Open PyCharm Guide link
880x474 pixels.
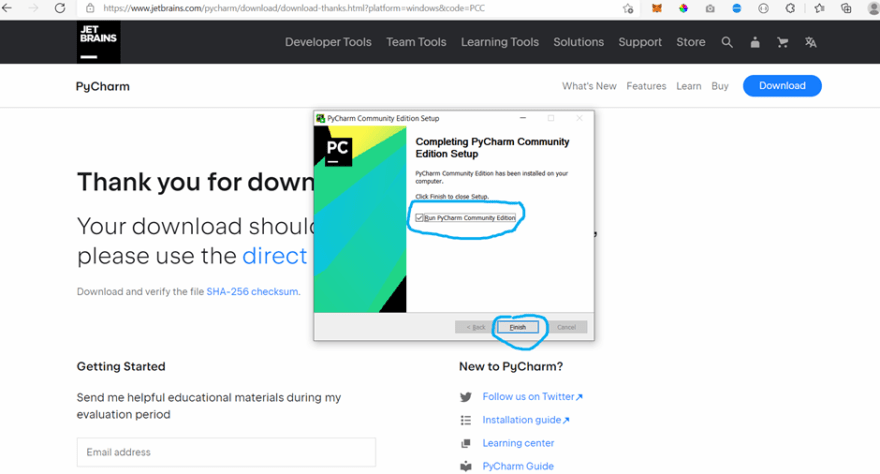pyautogui.click(x=518, y=466)
